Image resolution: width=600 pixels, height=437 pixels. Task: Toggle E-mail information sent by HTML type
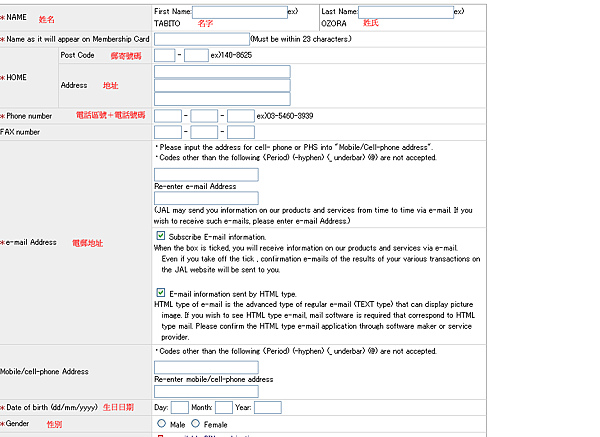click(161, 293)
